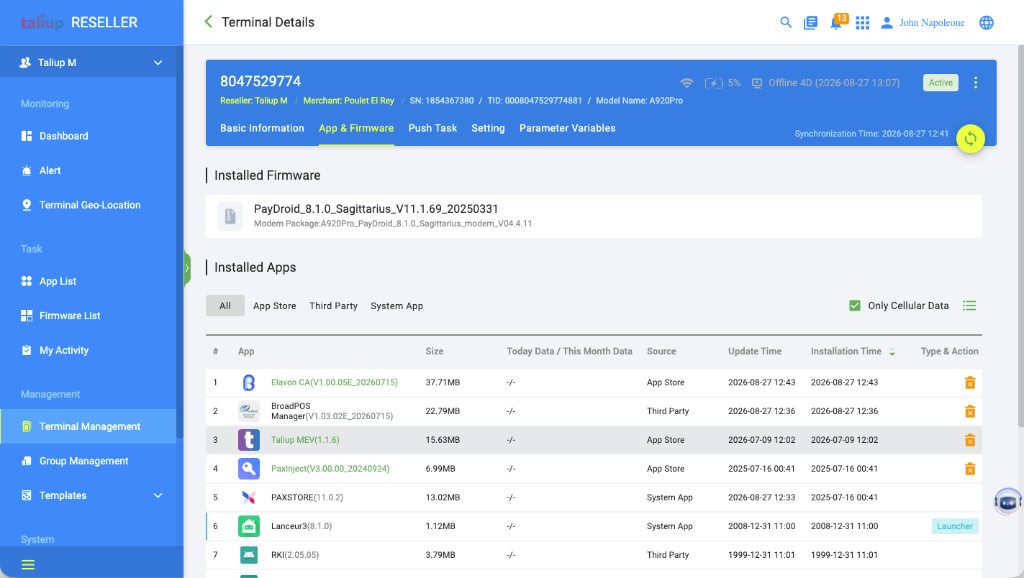
Task: Toggle the Only Cellular Data checkbox
Action: [x=854, y=305]
